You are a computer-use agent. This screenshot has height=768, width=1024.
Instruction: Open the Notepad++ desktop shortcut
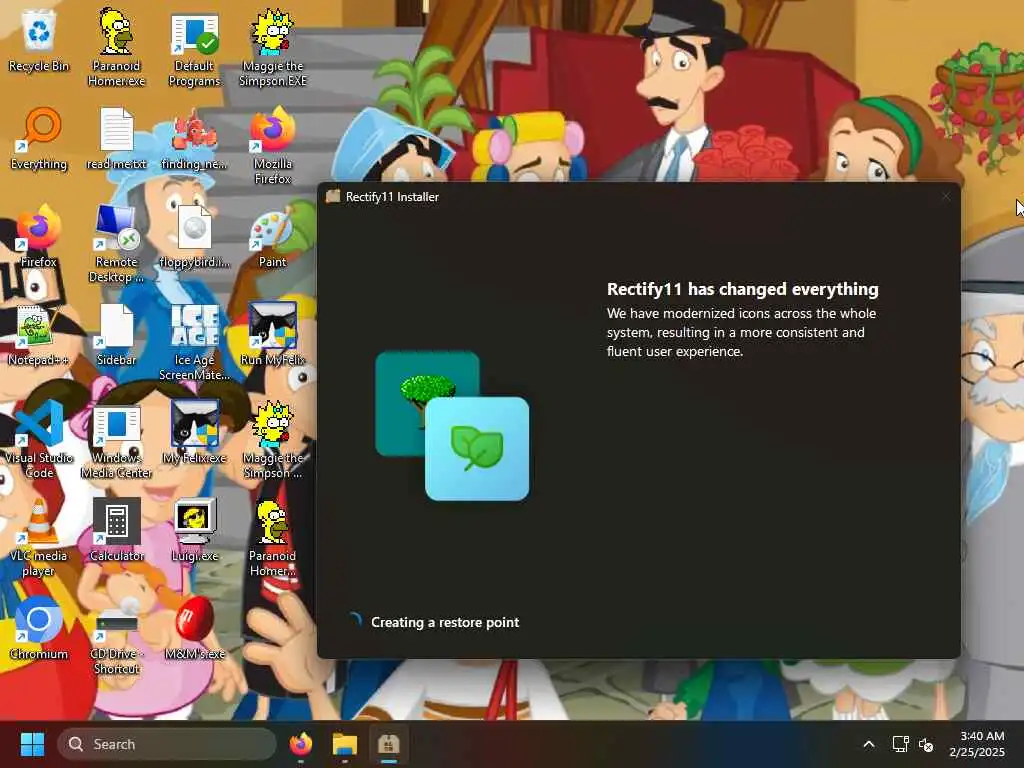coord(39,335)
